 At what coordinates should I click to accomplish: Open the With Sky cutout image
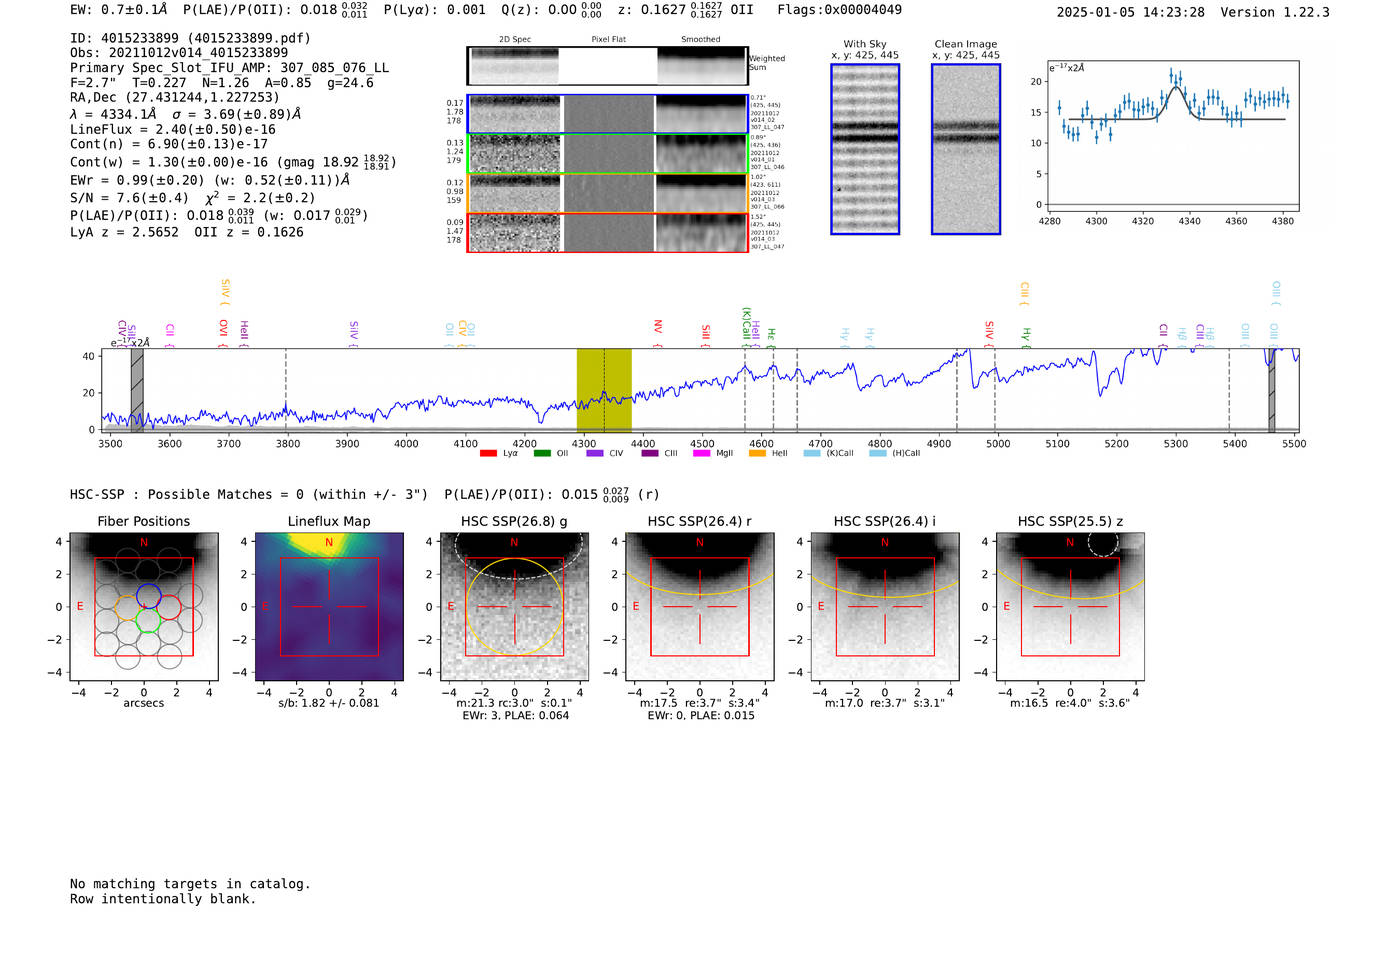coord(865,149)
